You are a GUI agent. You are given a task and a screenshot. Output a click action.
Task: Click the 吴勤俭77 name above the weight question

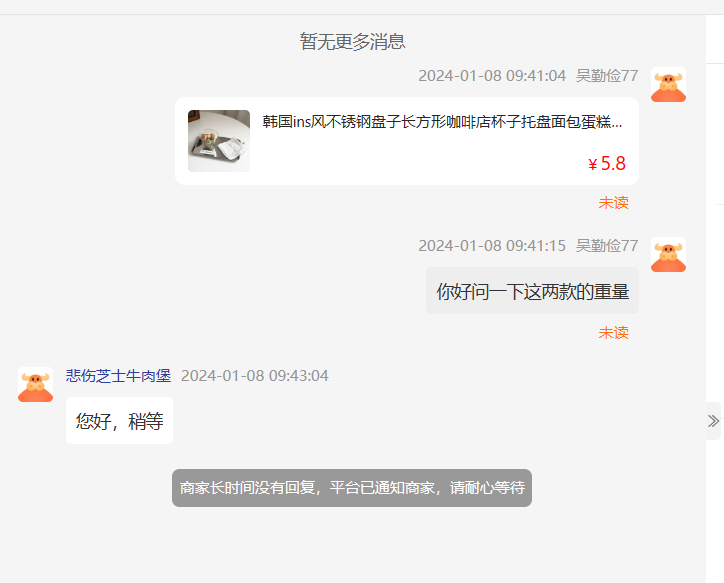pyautogui.click(x=607, y=246)
